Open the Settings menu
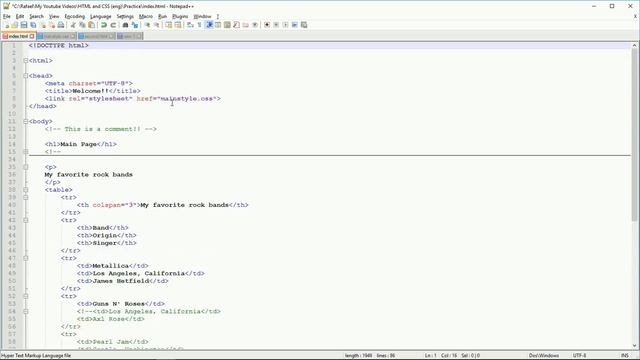The height and width of the screenshot is (360, 640). coord(125,16)
